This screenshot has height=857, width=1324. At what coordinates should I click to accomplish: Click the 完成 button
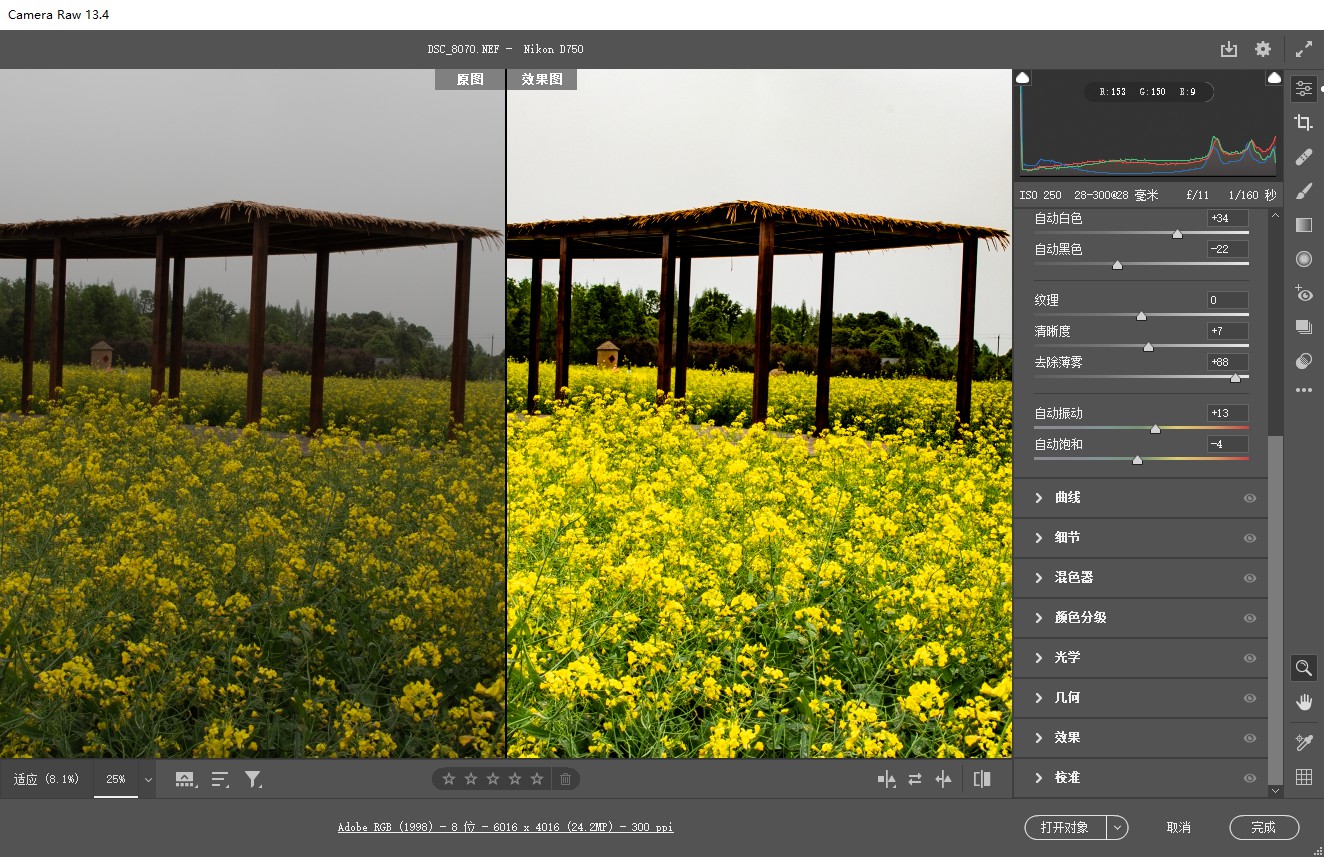pyautogui.click(x=1264, y=827)
